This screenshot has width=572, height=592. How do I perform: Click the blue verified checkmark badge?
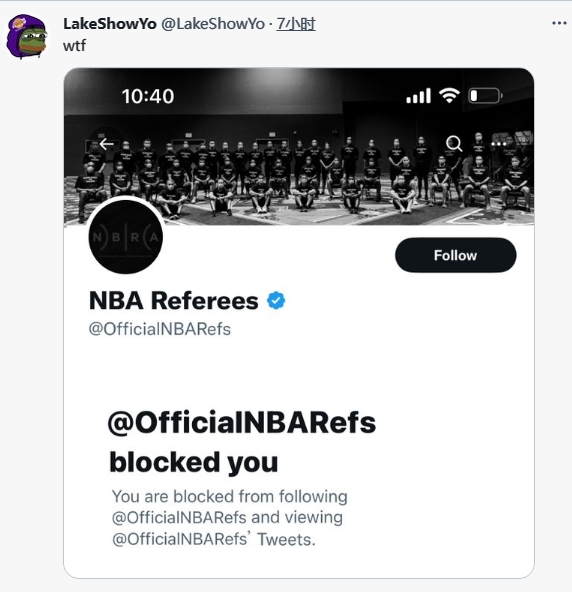tap(276, 301)
